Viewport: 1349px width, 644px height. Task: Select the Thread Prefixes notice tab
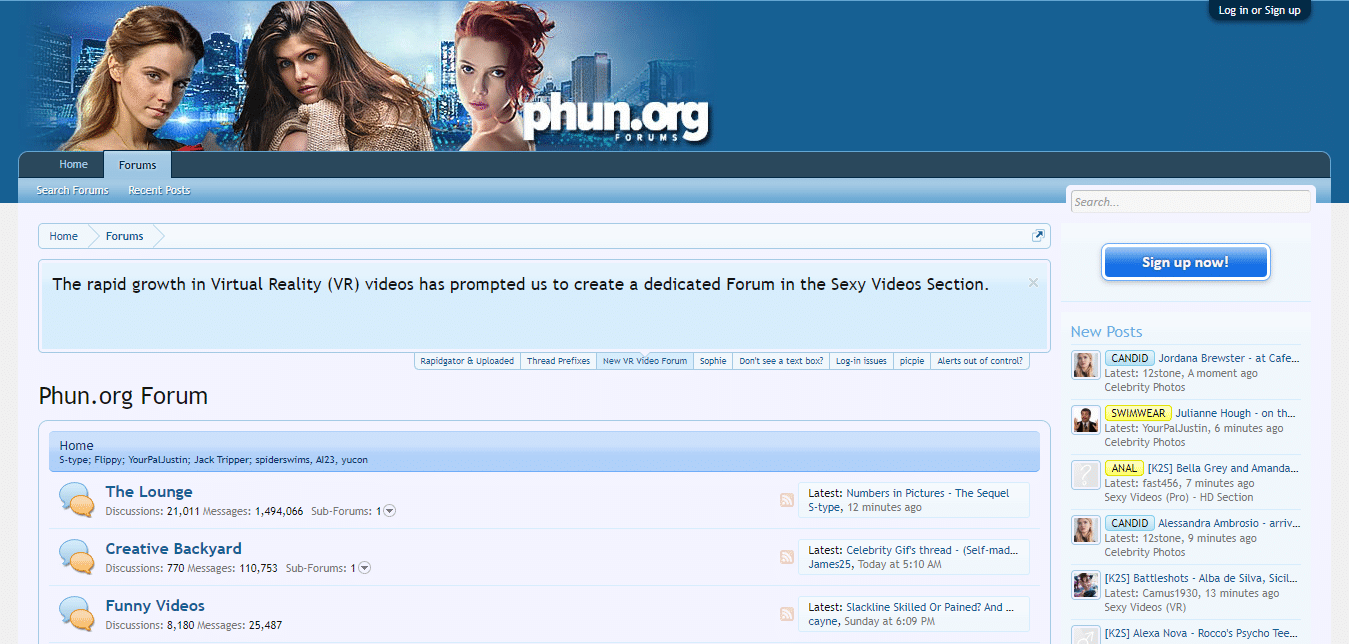pyautogui.click(x=558, y=361)
